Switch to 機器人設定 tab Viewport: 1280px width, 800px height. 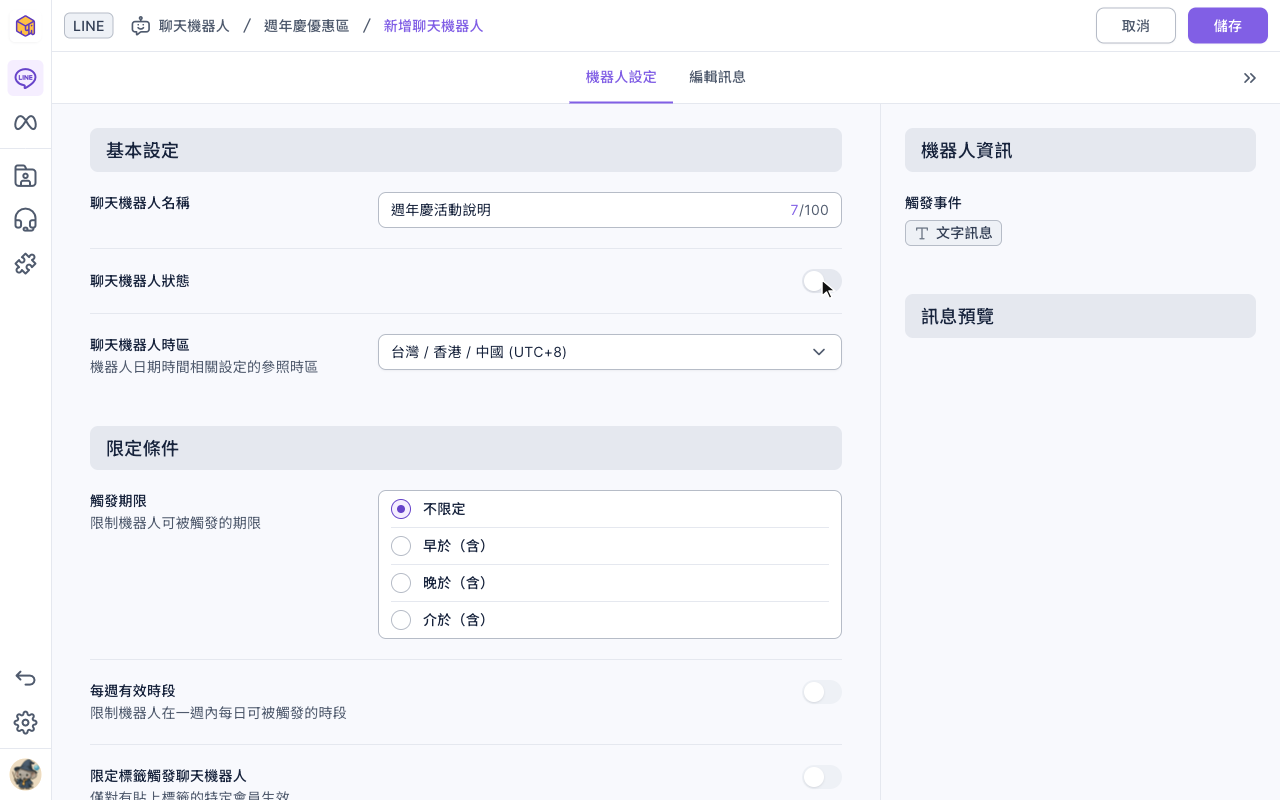[x=621, y=77]
